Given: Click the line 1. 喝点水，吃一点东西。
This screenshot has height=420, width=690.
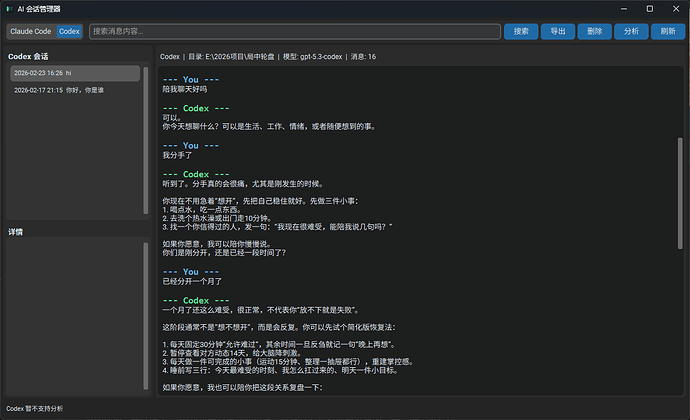Looking at the screenshot, I should [x=202, y=210].
